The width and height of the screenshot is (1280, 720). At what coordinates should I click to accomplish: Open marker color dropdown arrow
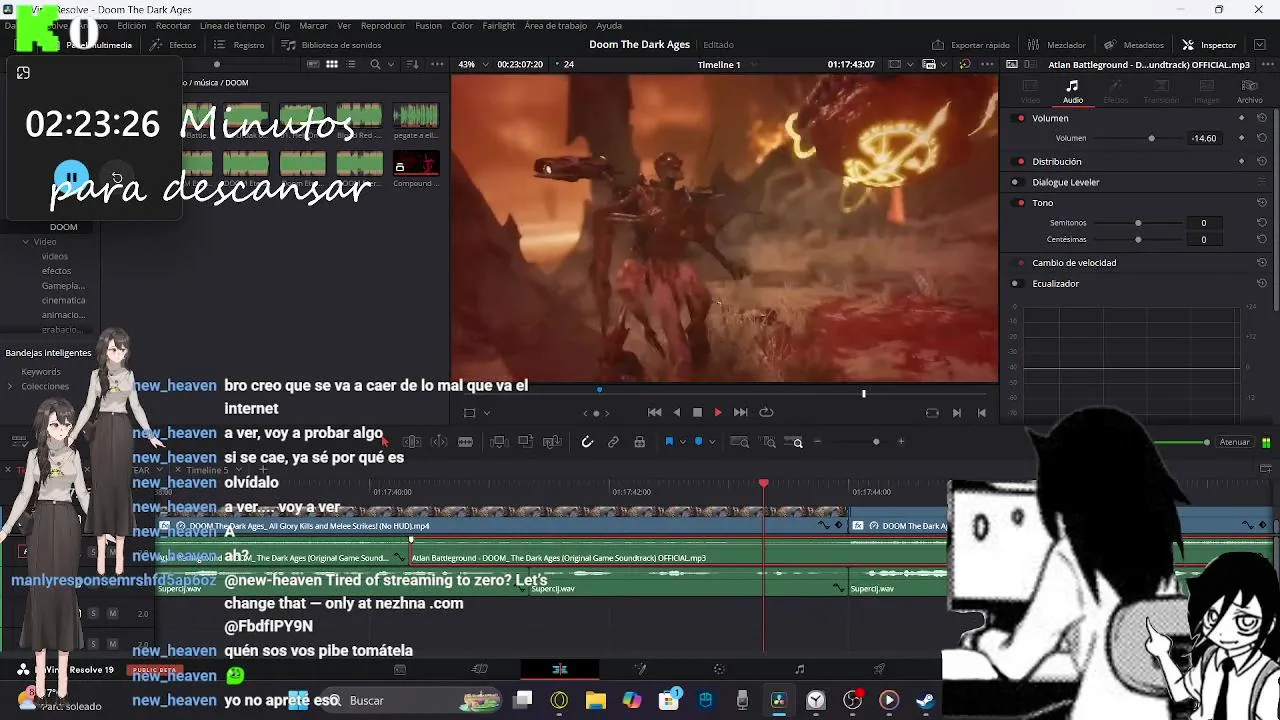[x=711, y=442]
